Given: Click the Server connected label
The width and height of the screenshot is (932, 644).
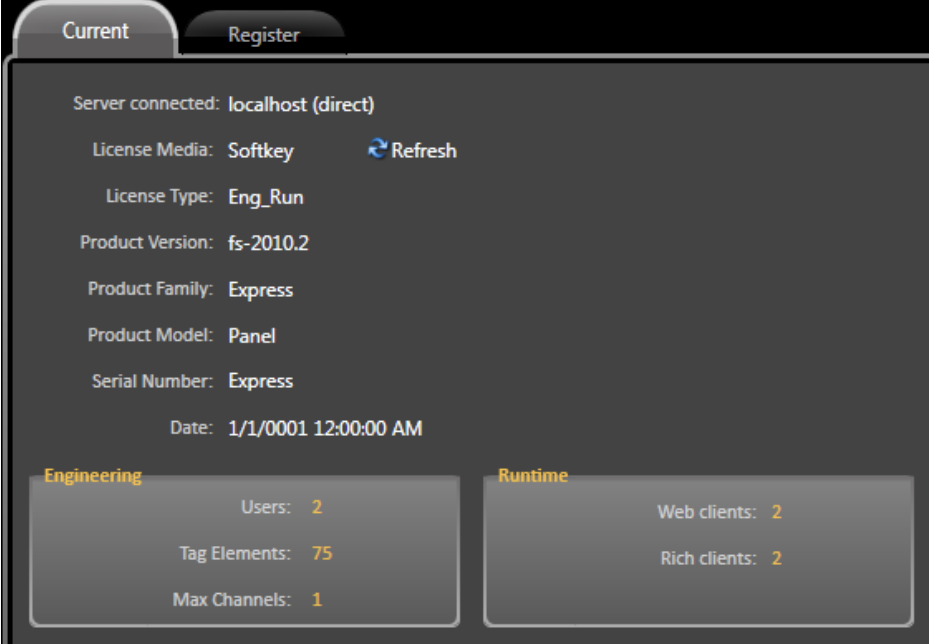Looking at the screenshot, I should (147, 105).
